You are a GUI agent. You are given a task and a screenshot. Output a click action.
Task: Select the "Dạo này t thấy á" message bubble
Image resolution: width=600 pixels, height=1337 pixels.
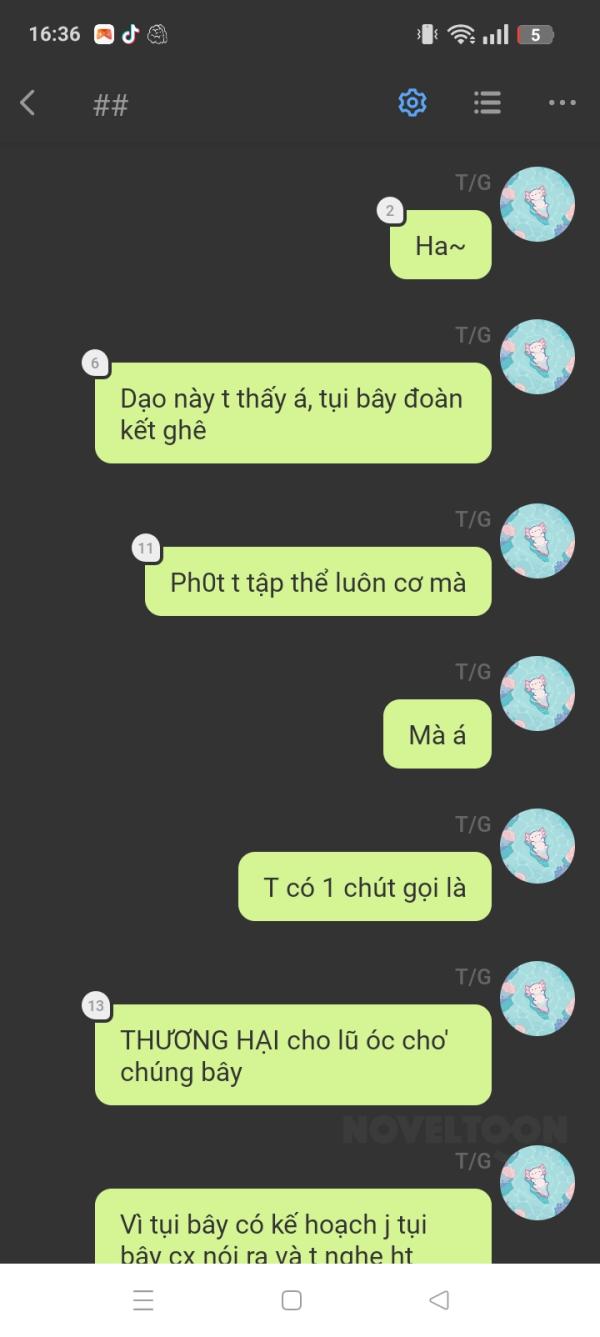293,413
